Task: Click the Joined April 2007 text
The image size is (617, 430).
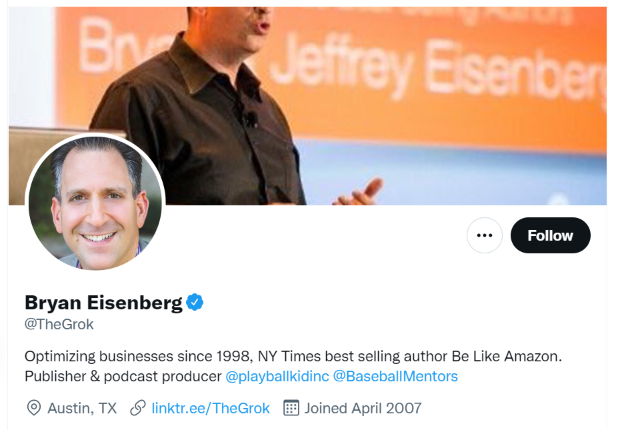Action: (363, 408)
